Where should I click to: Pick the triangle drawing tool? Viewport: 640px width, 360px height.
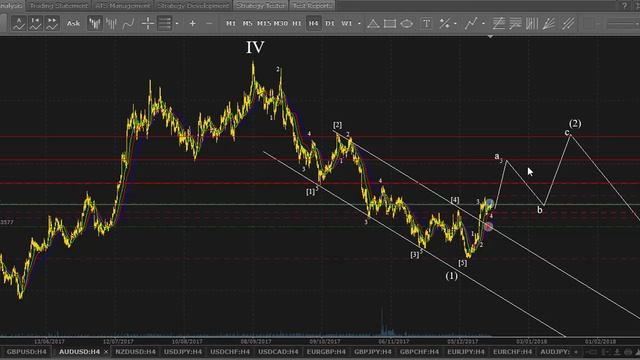click(373, 23)
